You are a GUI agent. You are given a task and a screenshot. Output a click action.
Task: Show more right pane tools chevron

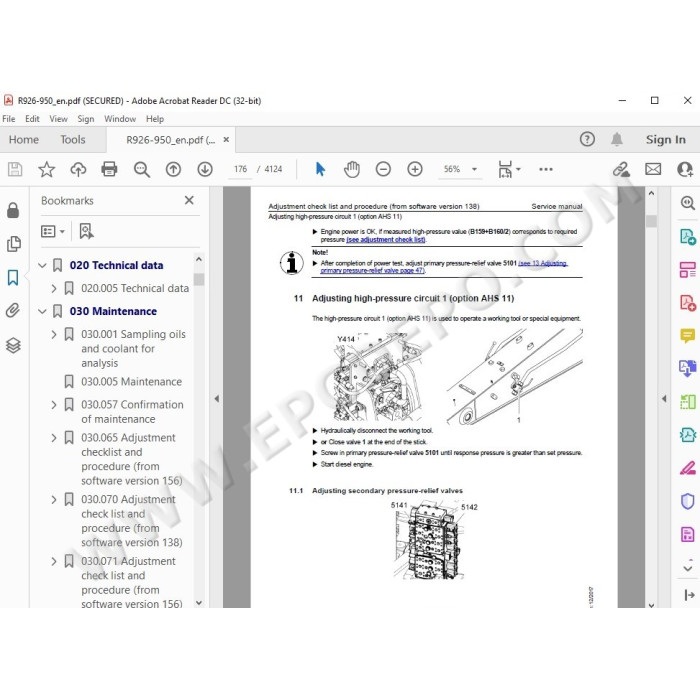(688, 568)
